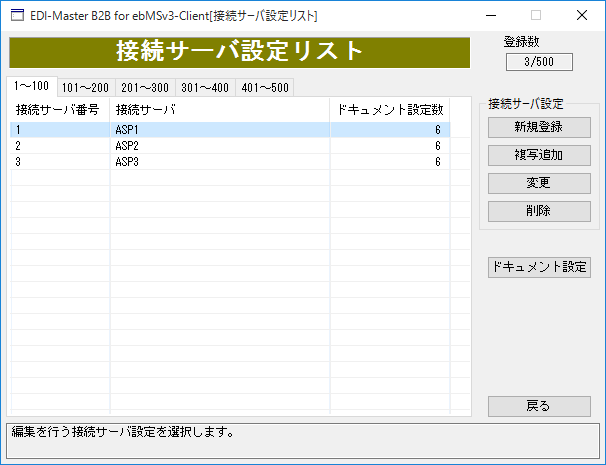Click the 登録数 count field

(538, 62)
